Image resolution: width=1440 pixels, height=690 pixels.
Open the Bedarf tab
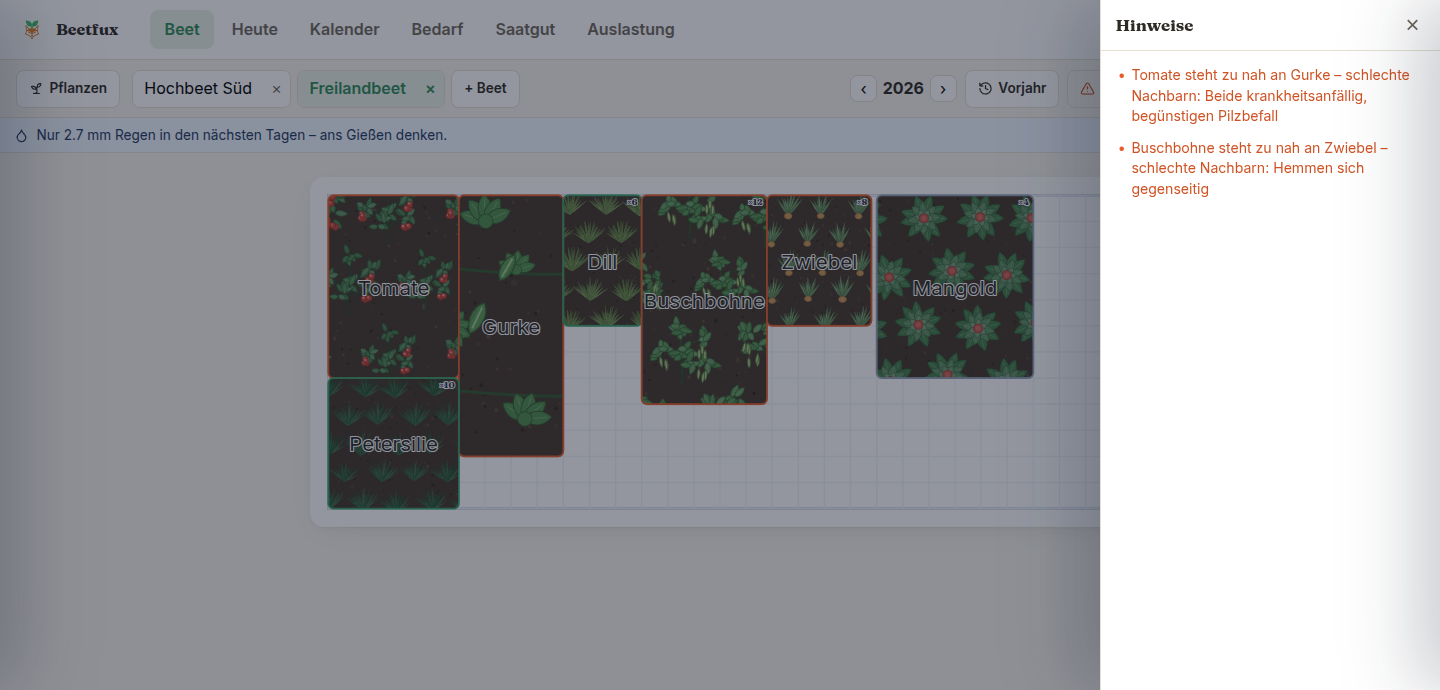pyautogui.click(x=437, y=29)
